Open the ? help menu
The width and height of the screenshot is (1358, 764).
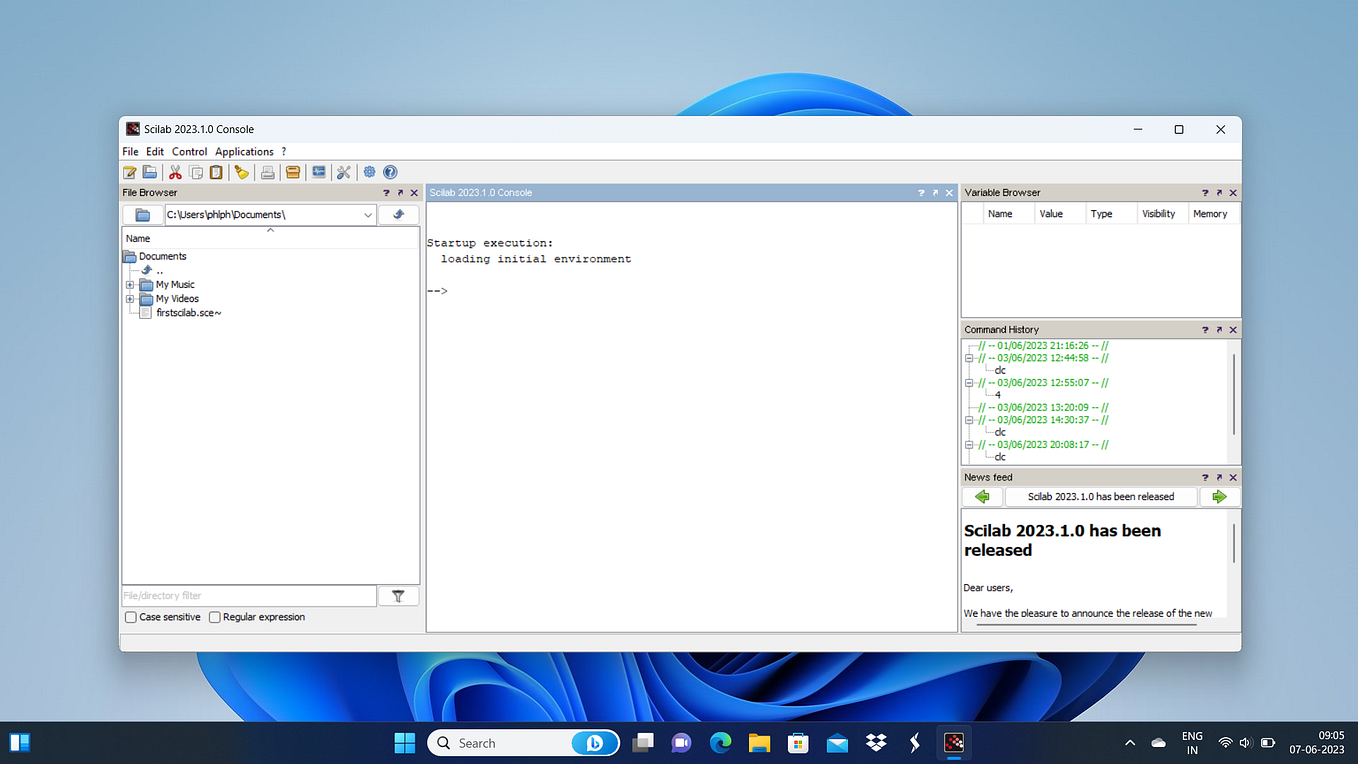point(284,152)
